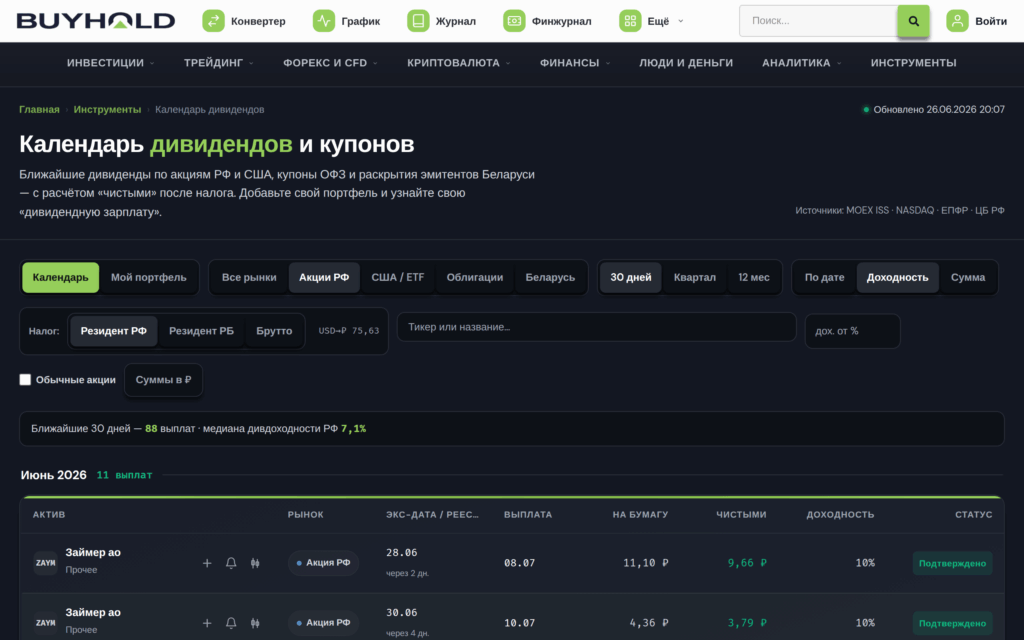1024x640 pixels.
Task: Click the ДОХОДНОСТЬ column header
Action: click(840, 515)
